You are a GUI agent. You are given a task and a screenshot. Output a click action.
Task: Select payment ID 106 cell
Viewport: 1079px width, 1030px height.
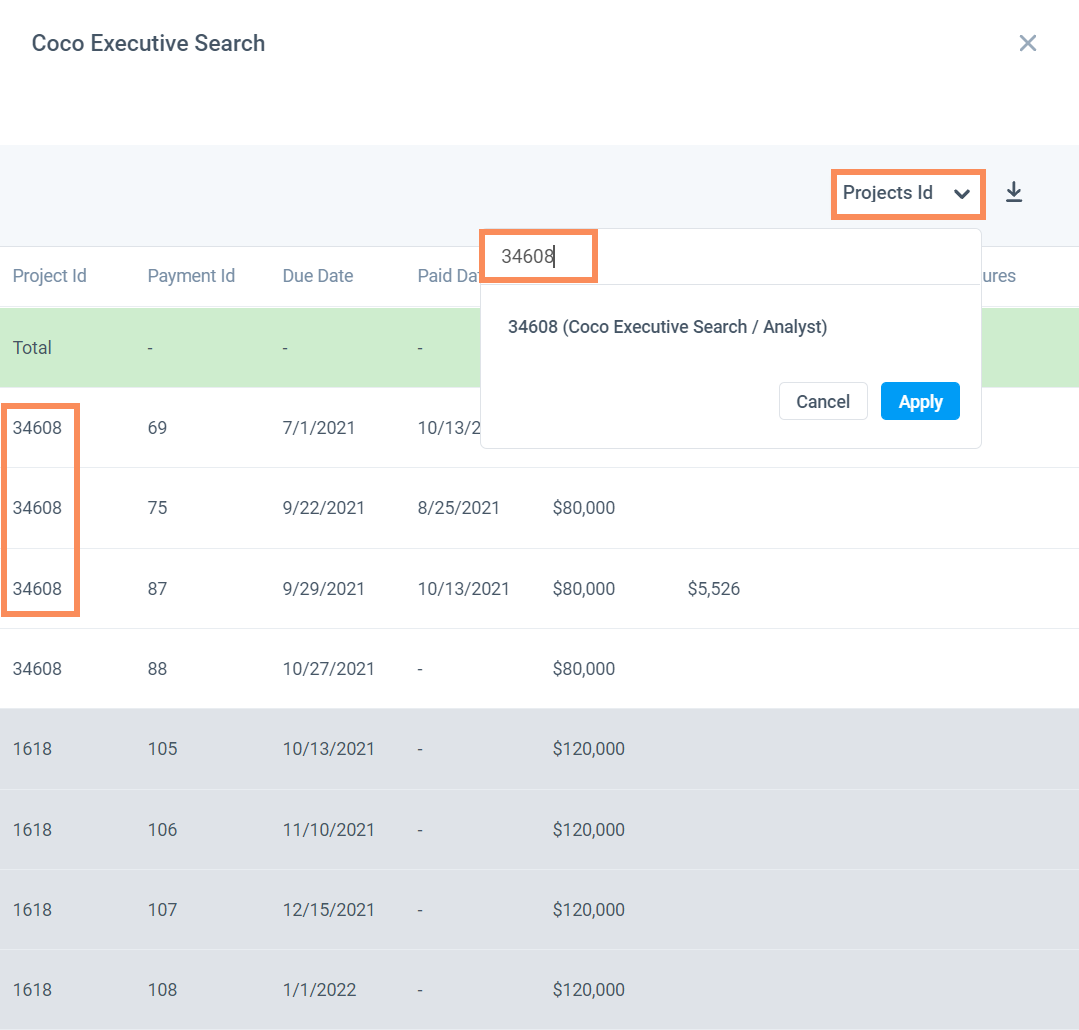tap(162, 830)
